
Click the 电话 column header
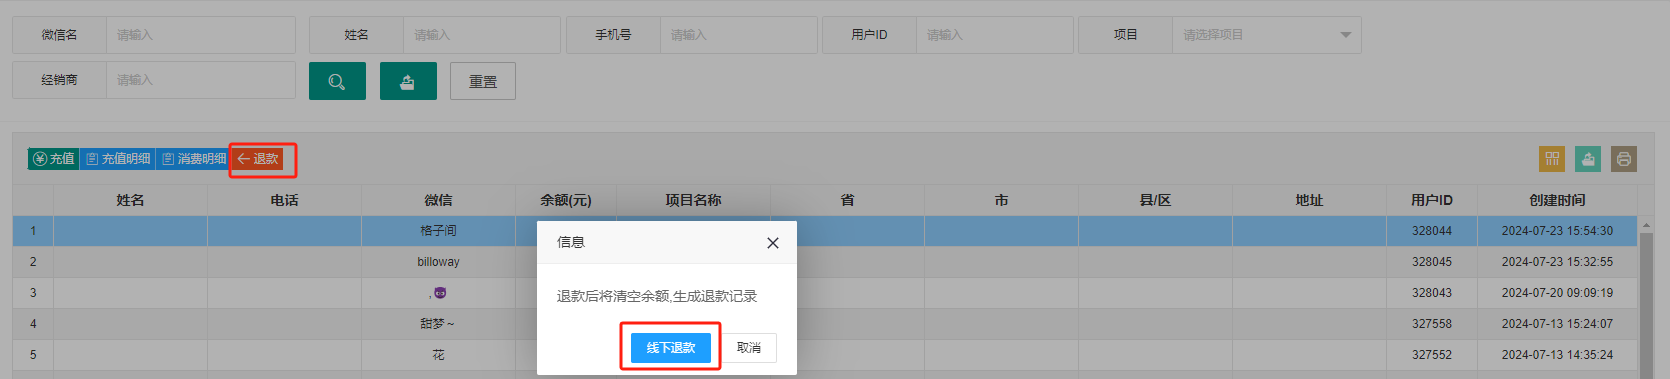click(284, 200)
